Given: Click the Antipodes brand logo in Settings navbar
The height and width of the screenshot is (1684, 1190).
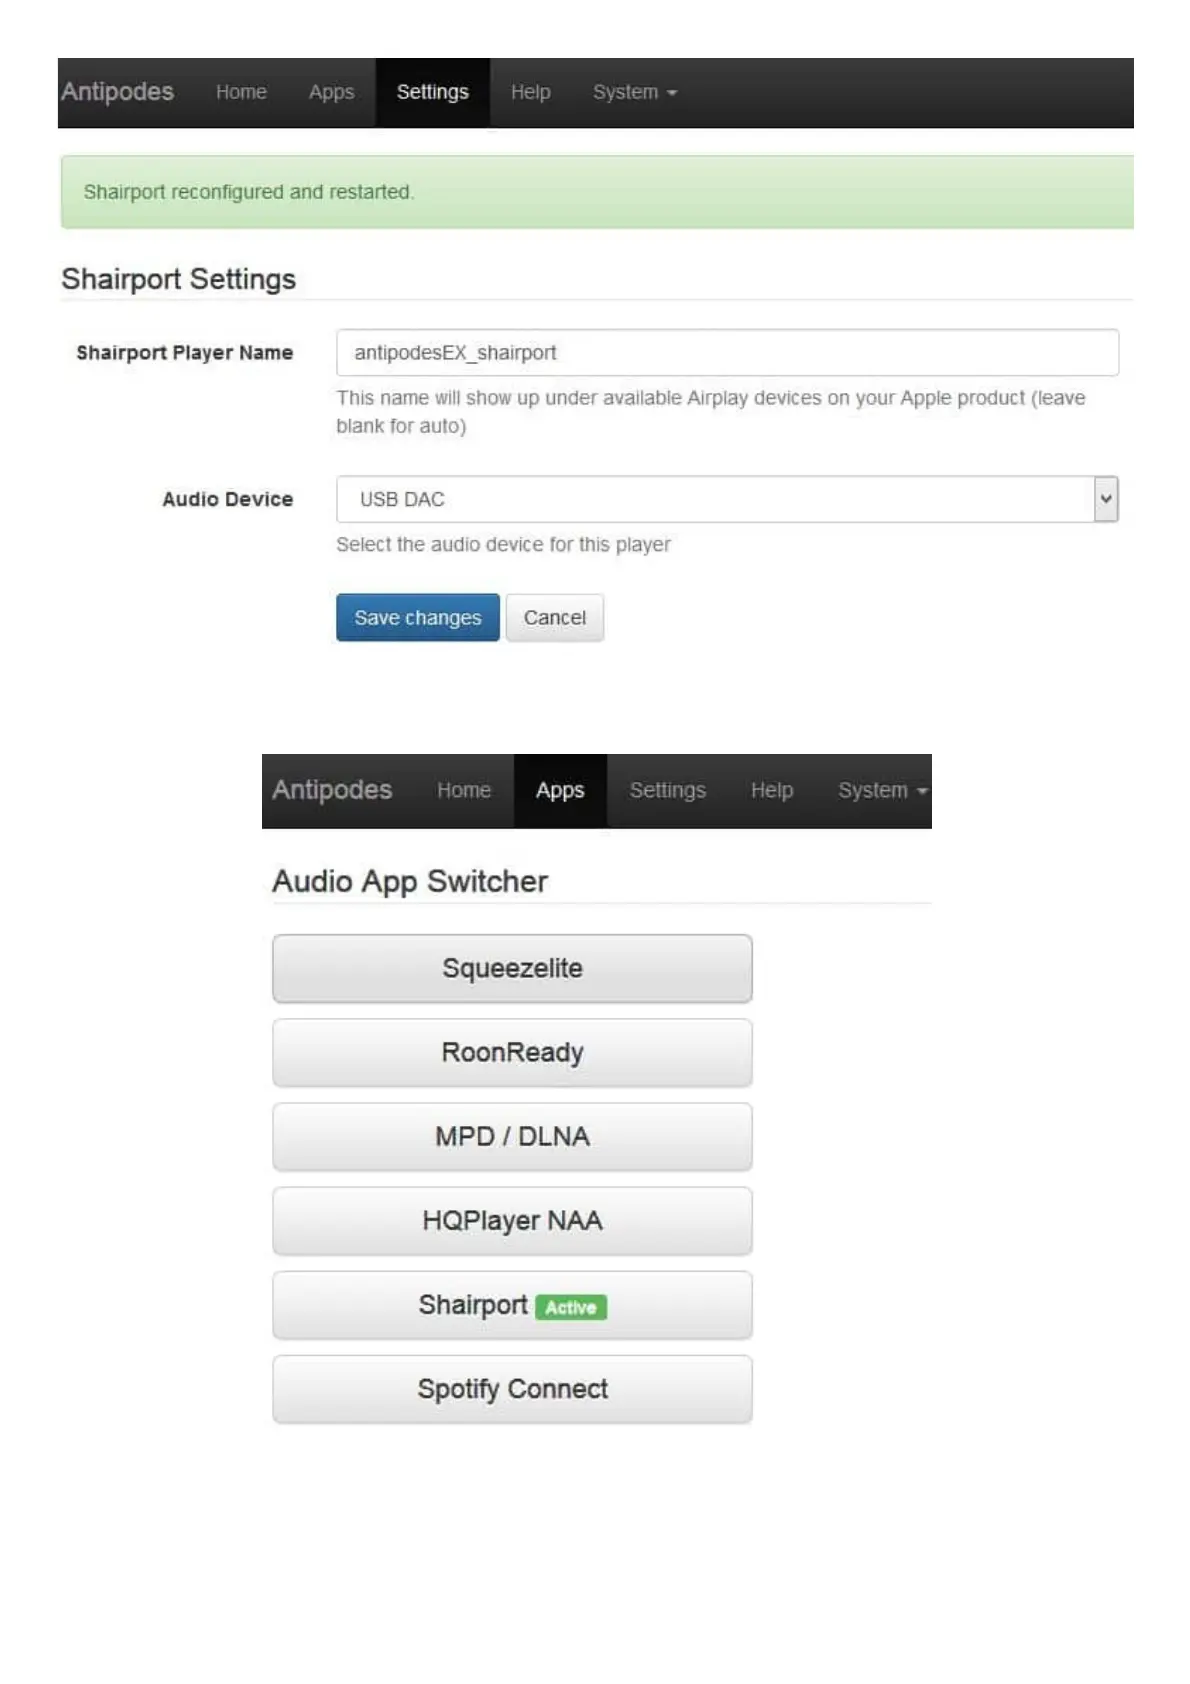Looking at the screenshot, I should (117, 92).
